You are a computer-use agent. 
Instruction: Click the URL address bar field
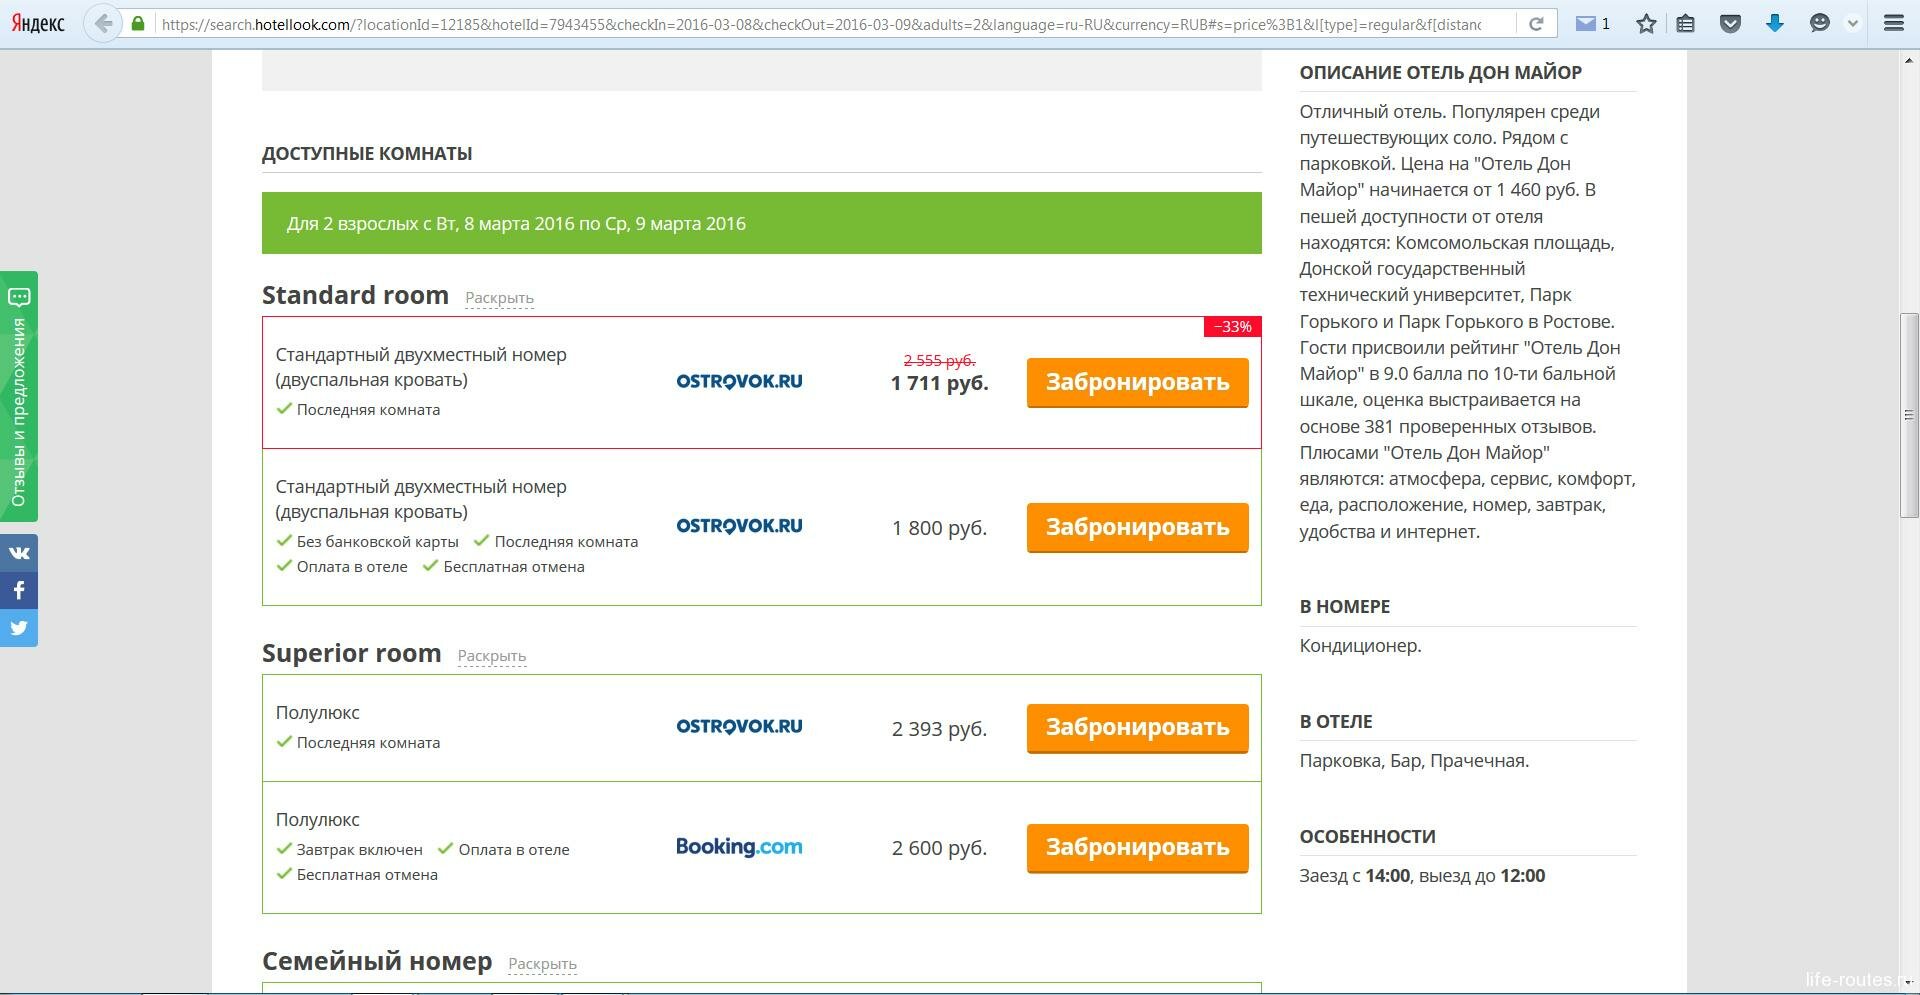[x=820, y=24]
